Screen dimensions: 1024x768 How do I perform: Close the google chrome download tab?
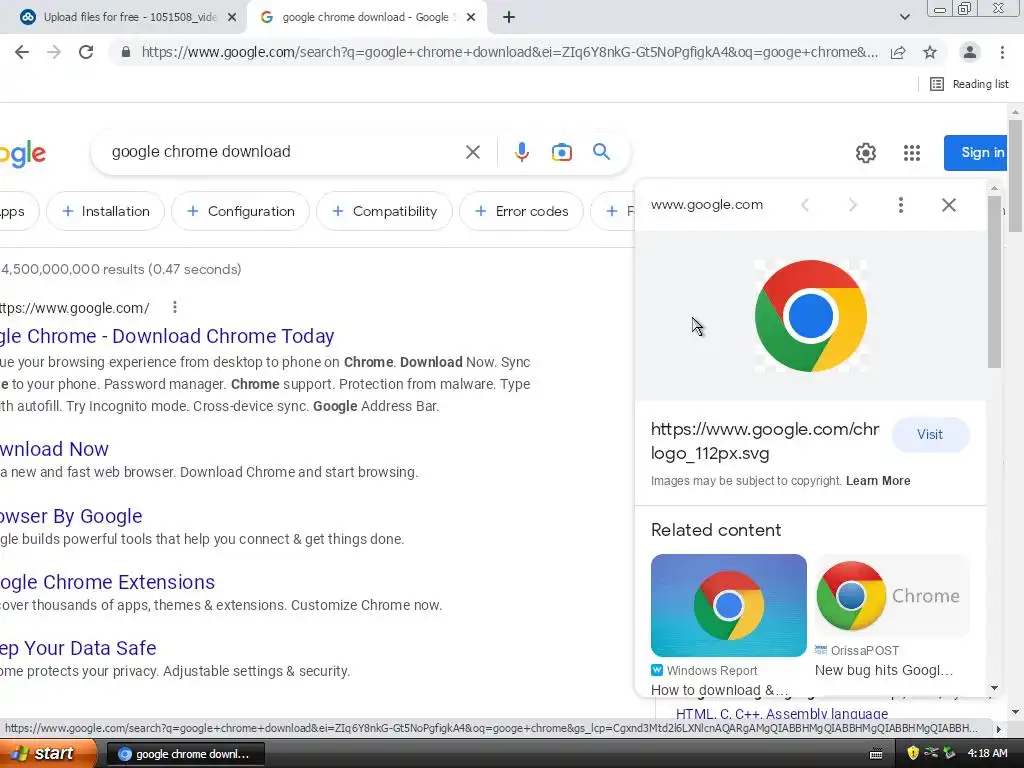coord(471,18)
